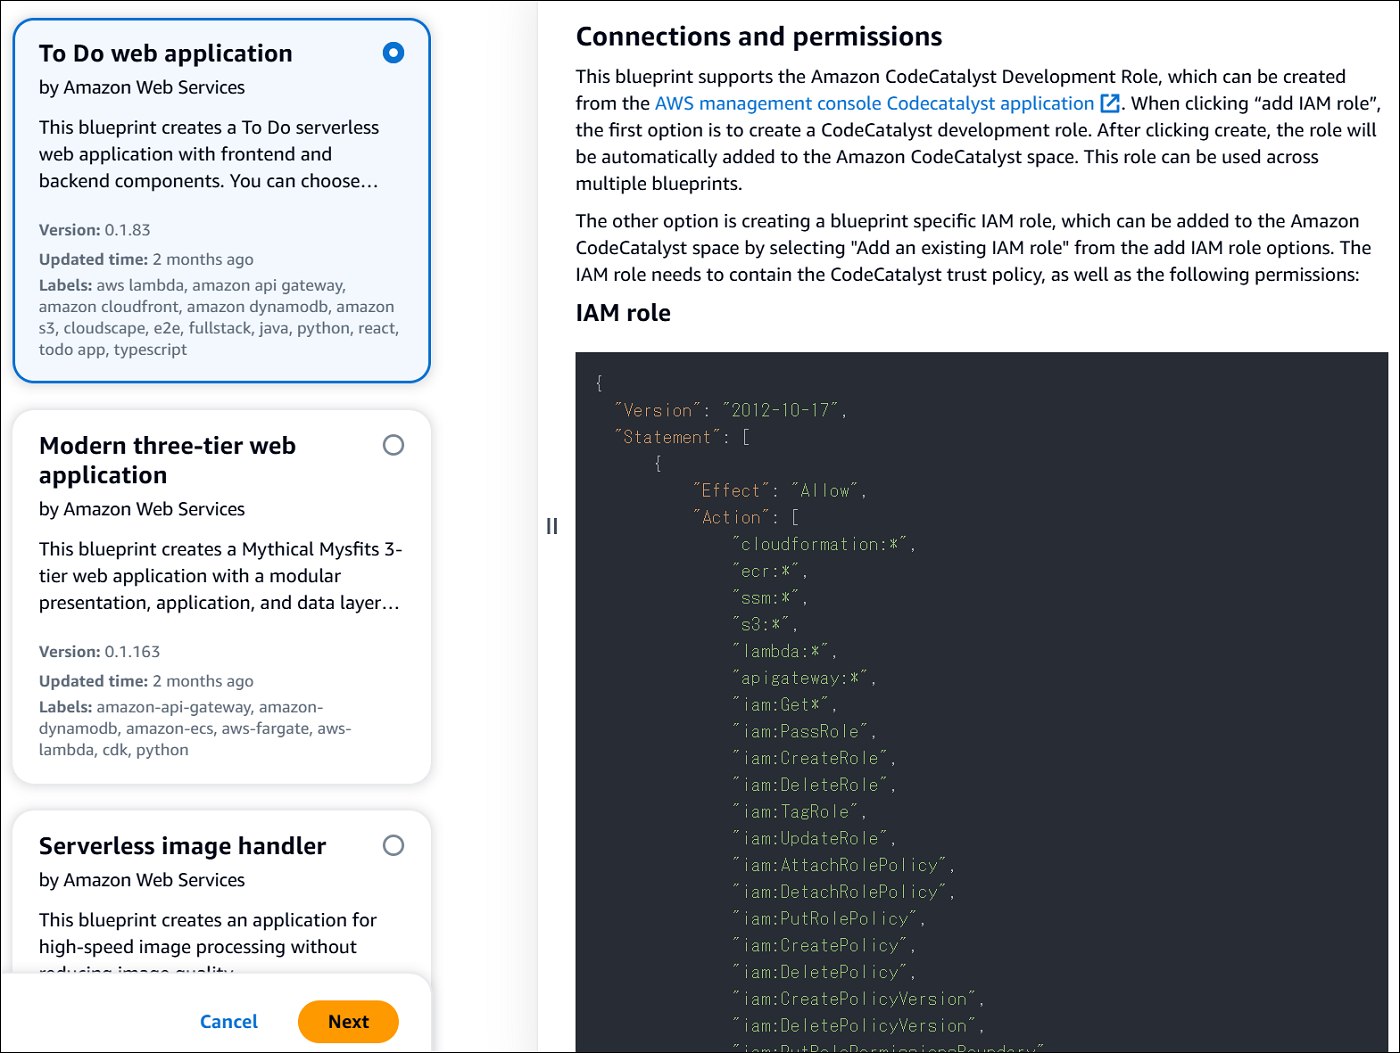
Task: Click the "Version": "2012-10-17" policy line
Action: point(729,410)
